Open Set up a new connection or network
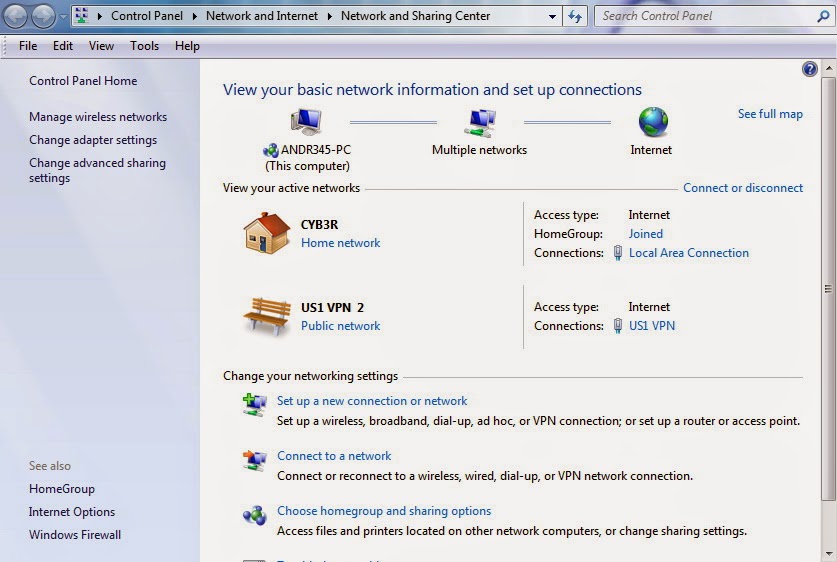Screen dimensions: 837x562 pos(372,401)
